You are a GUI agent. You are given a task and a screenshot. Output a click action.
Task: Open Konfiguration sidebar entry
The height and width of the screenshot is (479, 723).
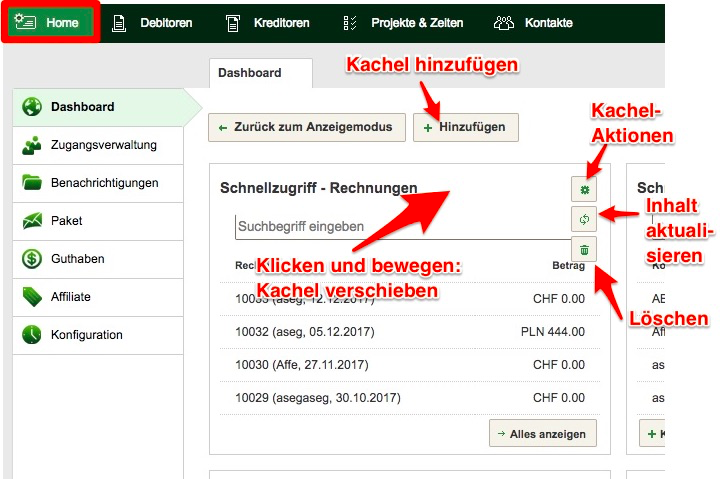[98, 335]
